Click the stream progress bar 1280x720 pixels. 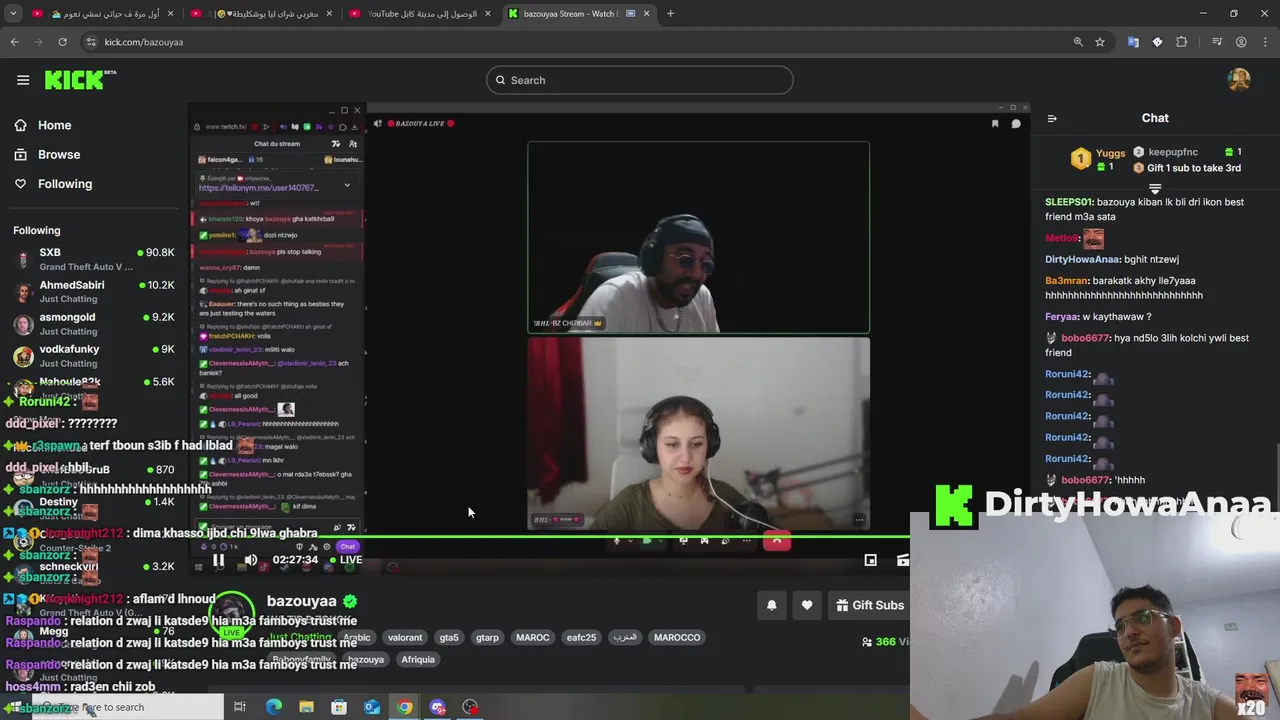[x=548, y=538]
